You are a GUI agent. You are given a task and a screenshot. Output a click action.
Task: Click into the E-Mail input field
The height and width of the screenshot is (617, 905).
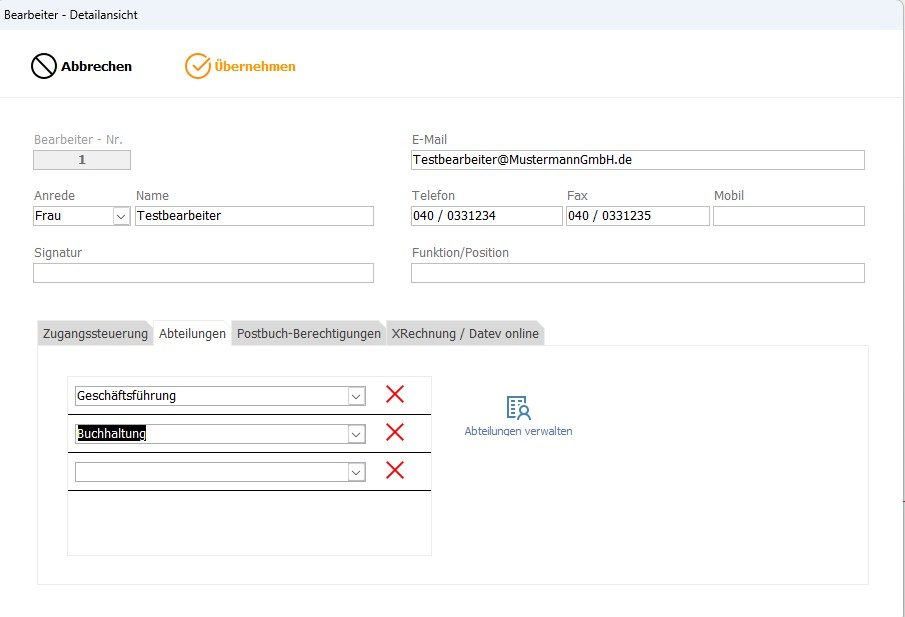[638, 160]
